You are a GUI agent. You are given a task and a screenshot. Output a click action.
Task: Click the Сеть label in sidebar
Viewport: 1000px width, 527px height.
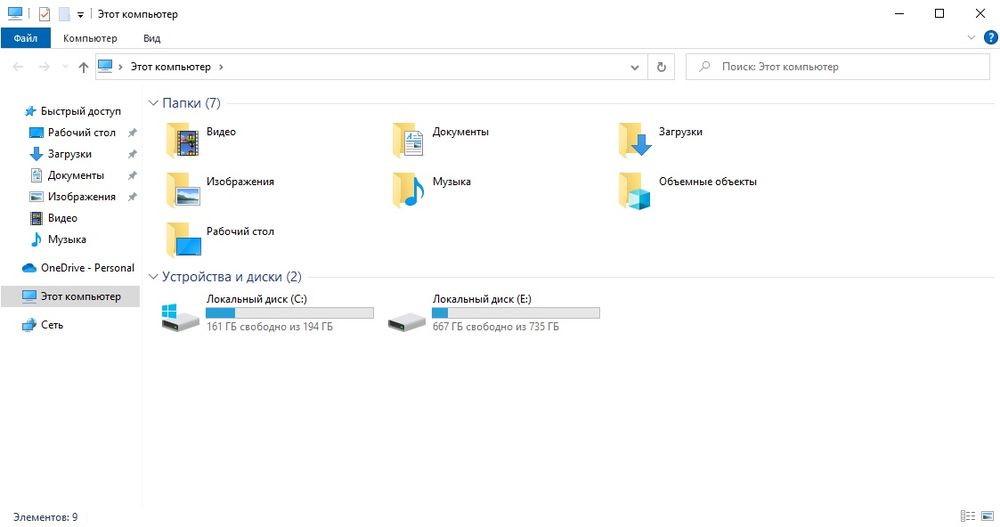tap(52, 325)
